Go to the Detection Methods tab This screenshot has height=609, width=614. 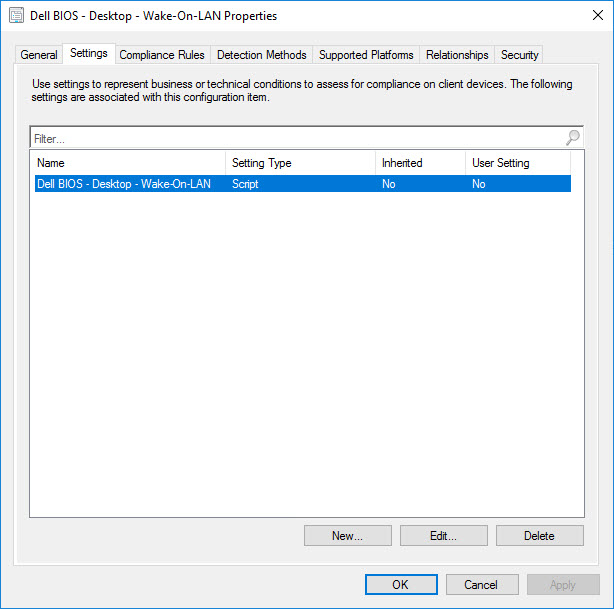(262, 55)
